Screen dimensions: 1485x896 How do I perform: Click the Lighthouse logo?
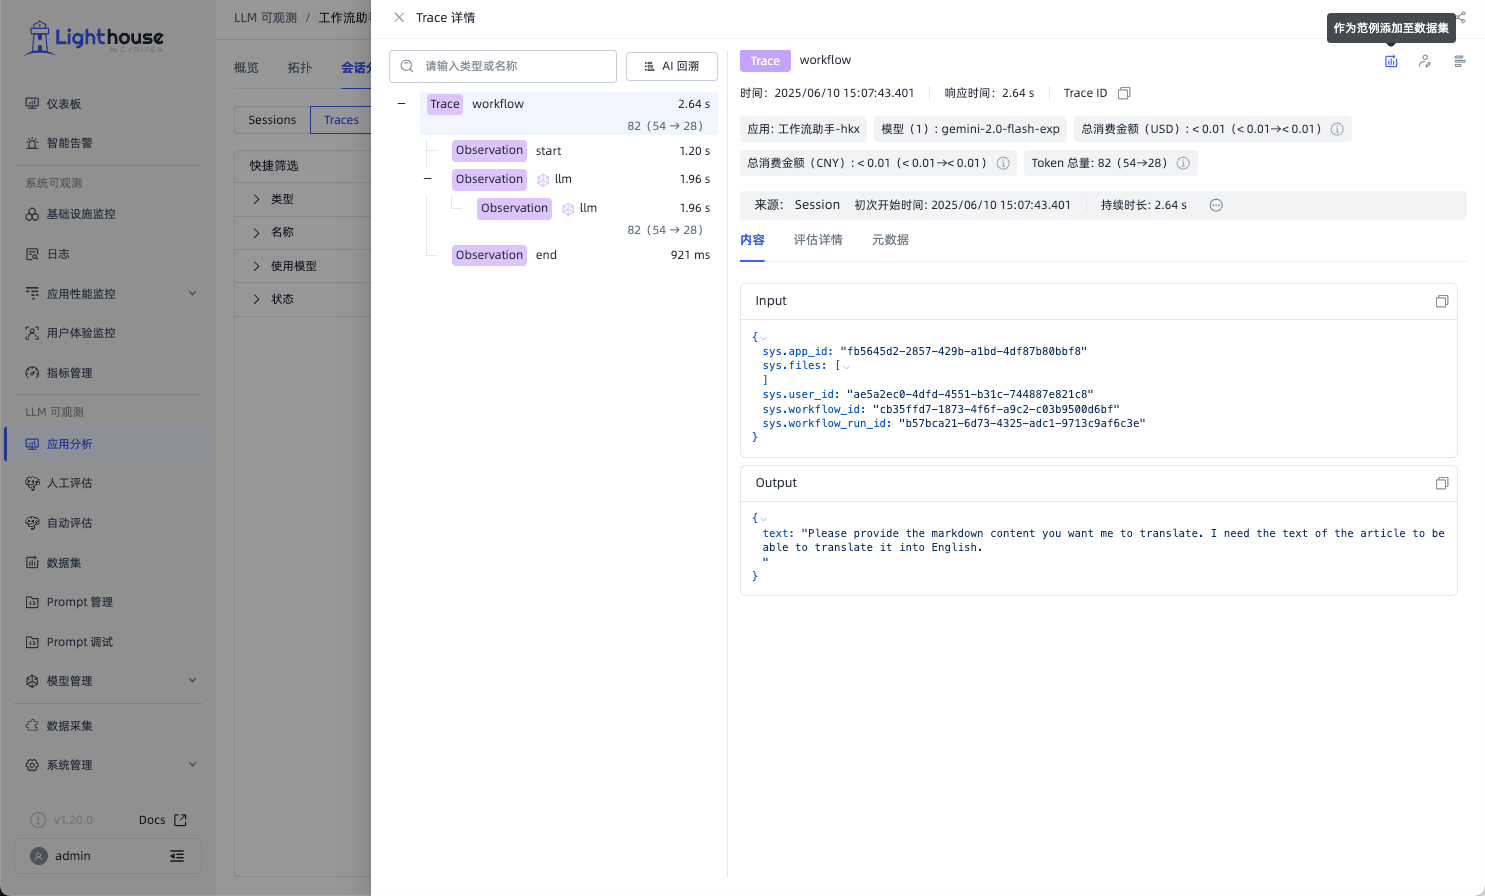pos(94,38)
